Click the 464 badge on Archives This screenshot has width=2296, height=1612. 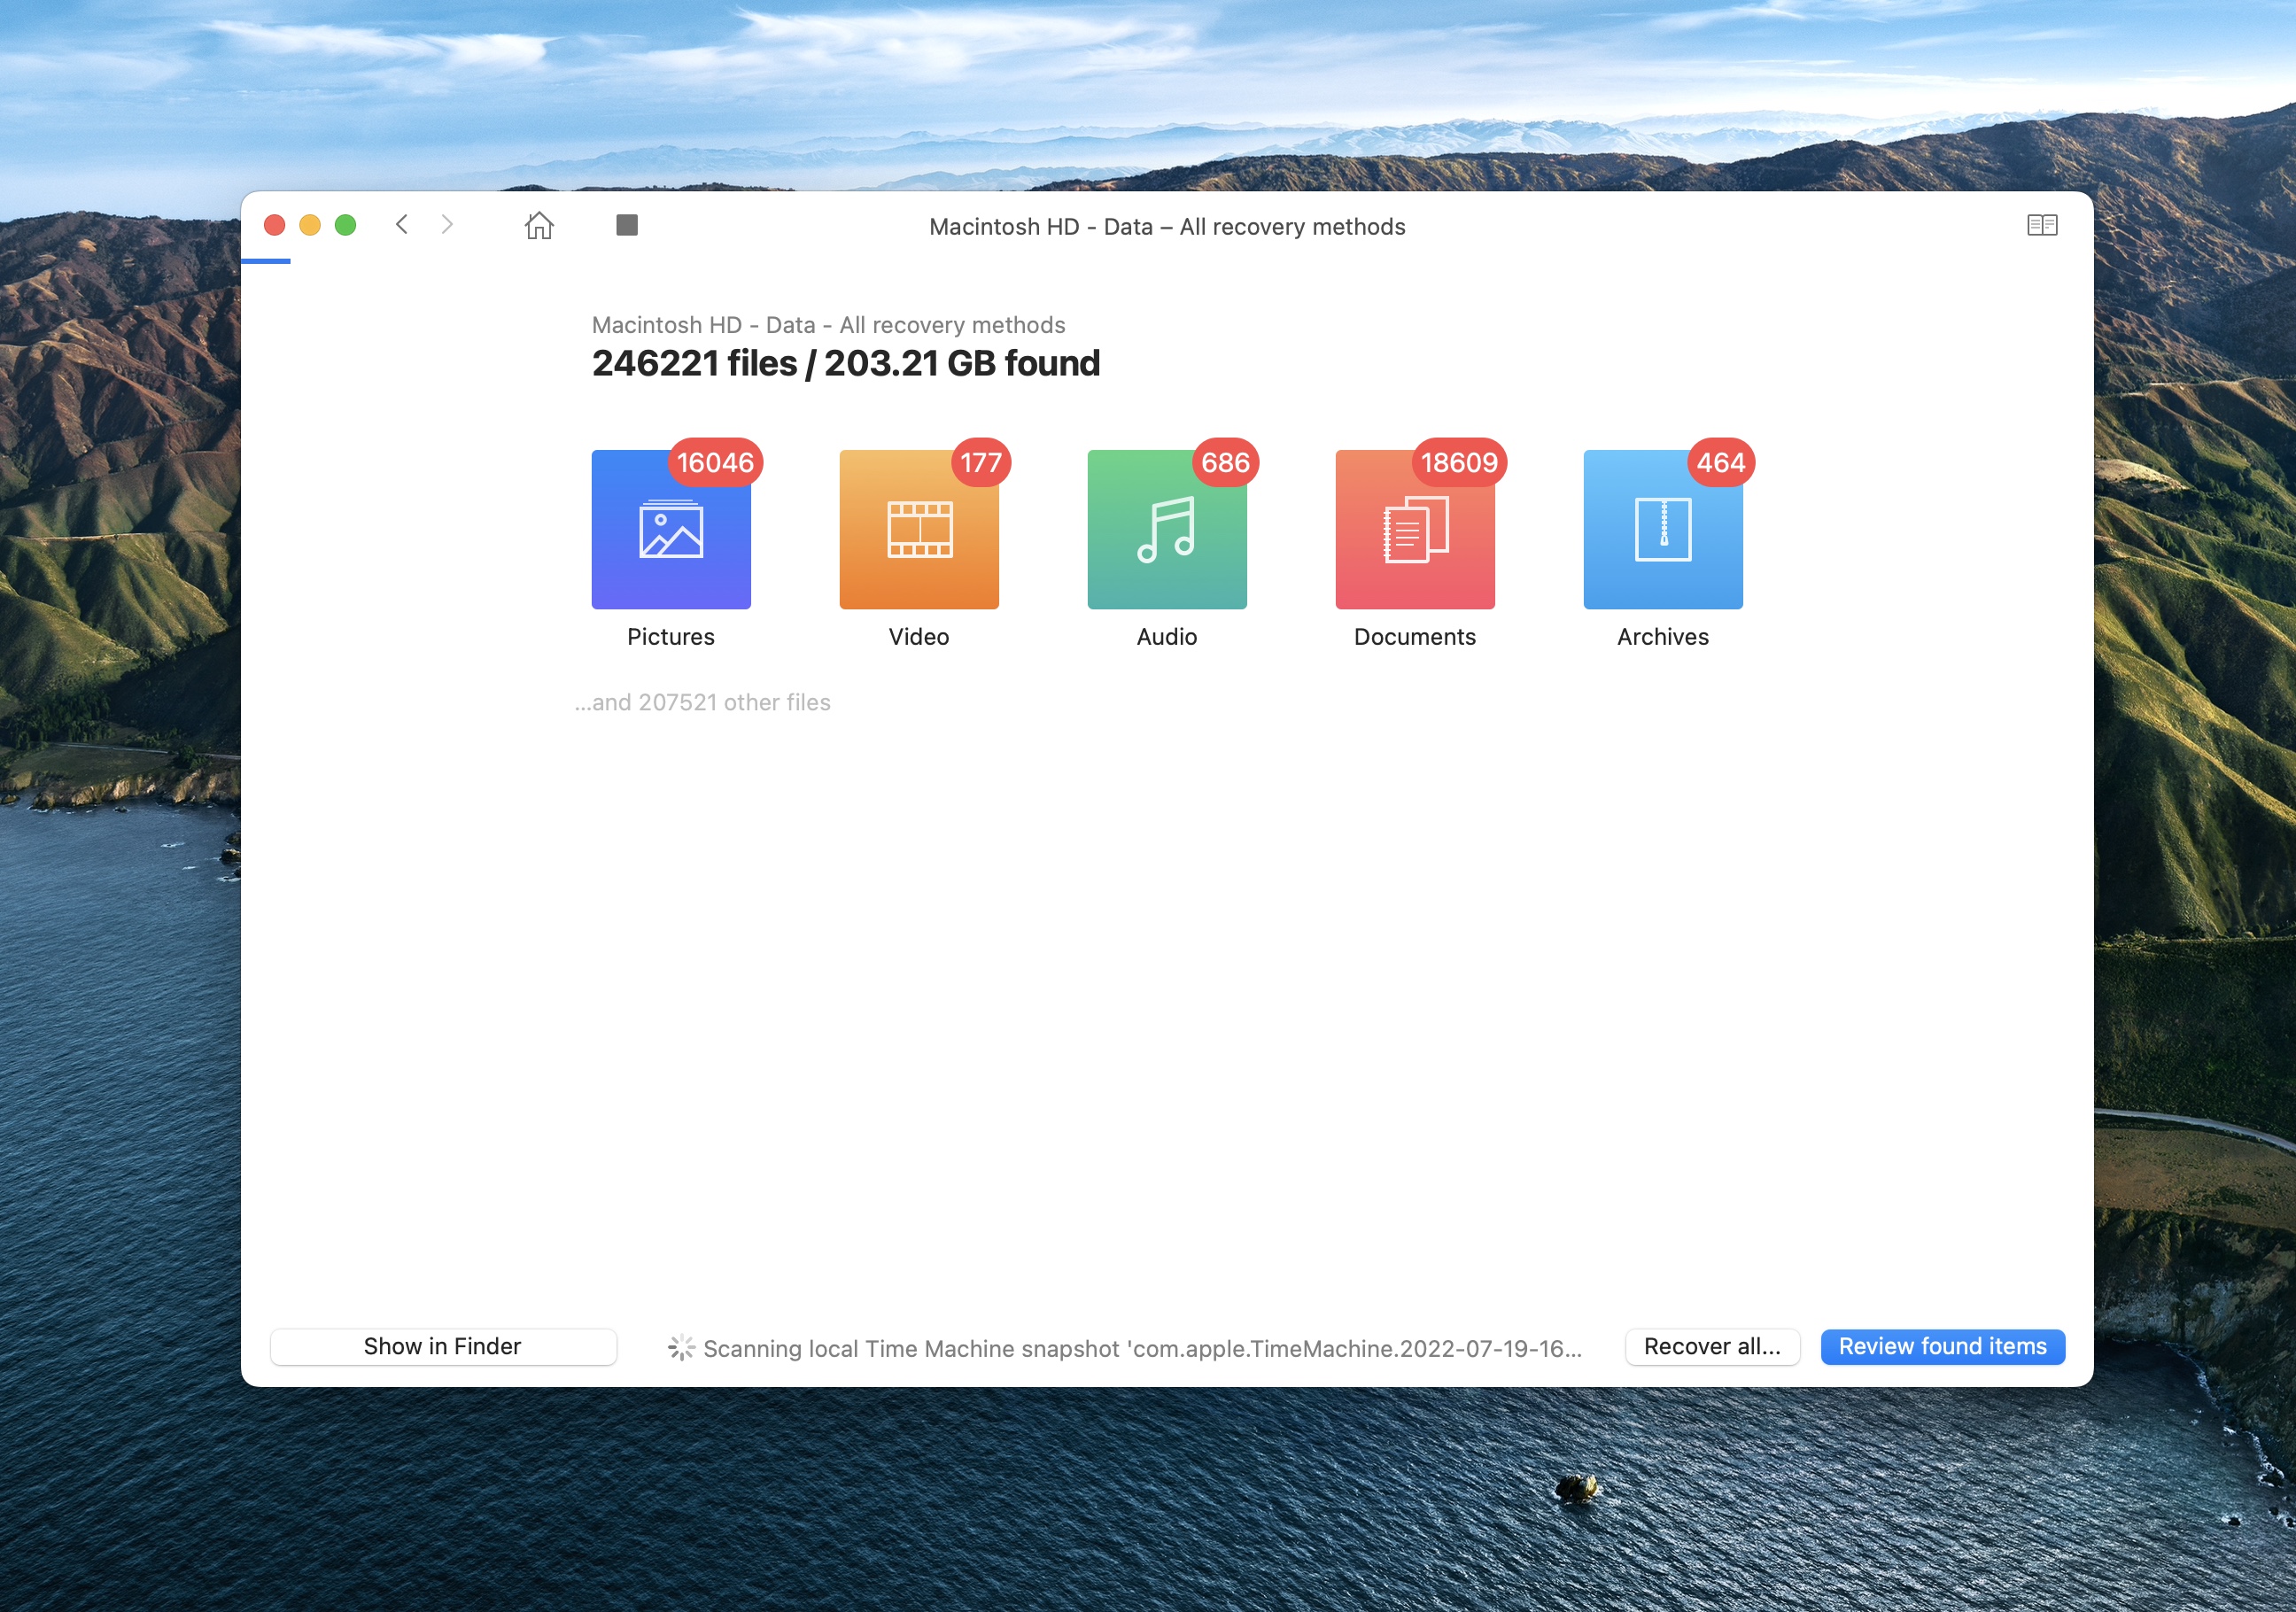click(1721, 462)
